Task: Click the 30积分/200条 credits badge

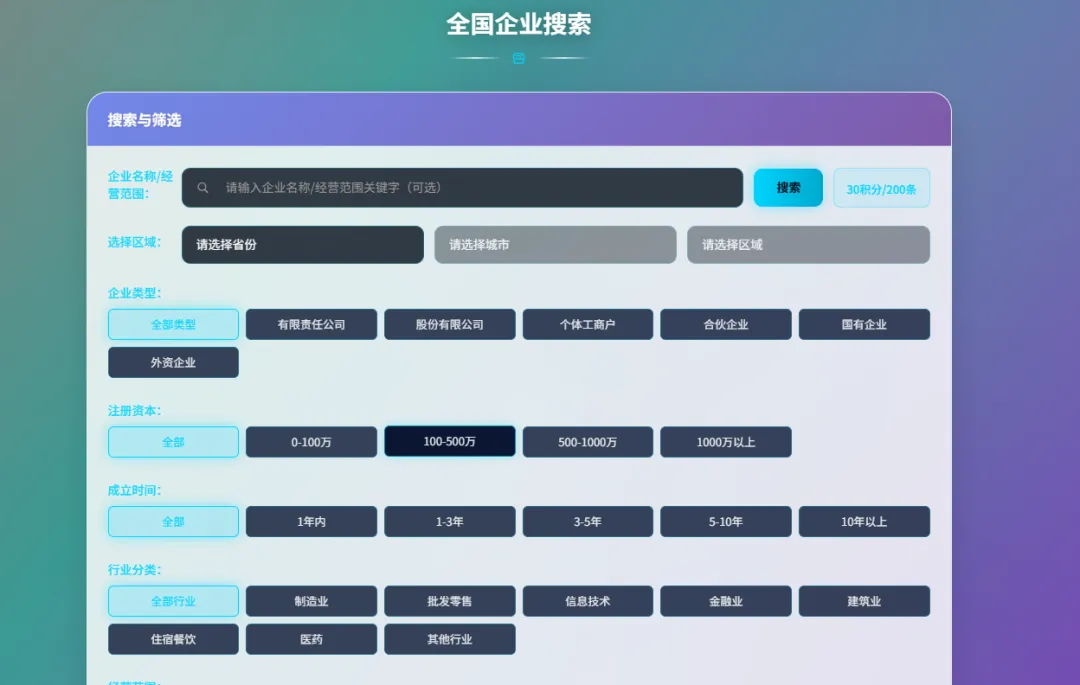Action: tap(881, 187)
